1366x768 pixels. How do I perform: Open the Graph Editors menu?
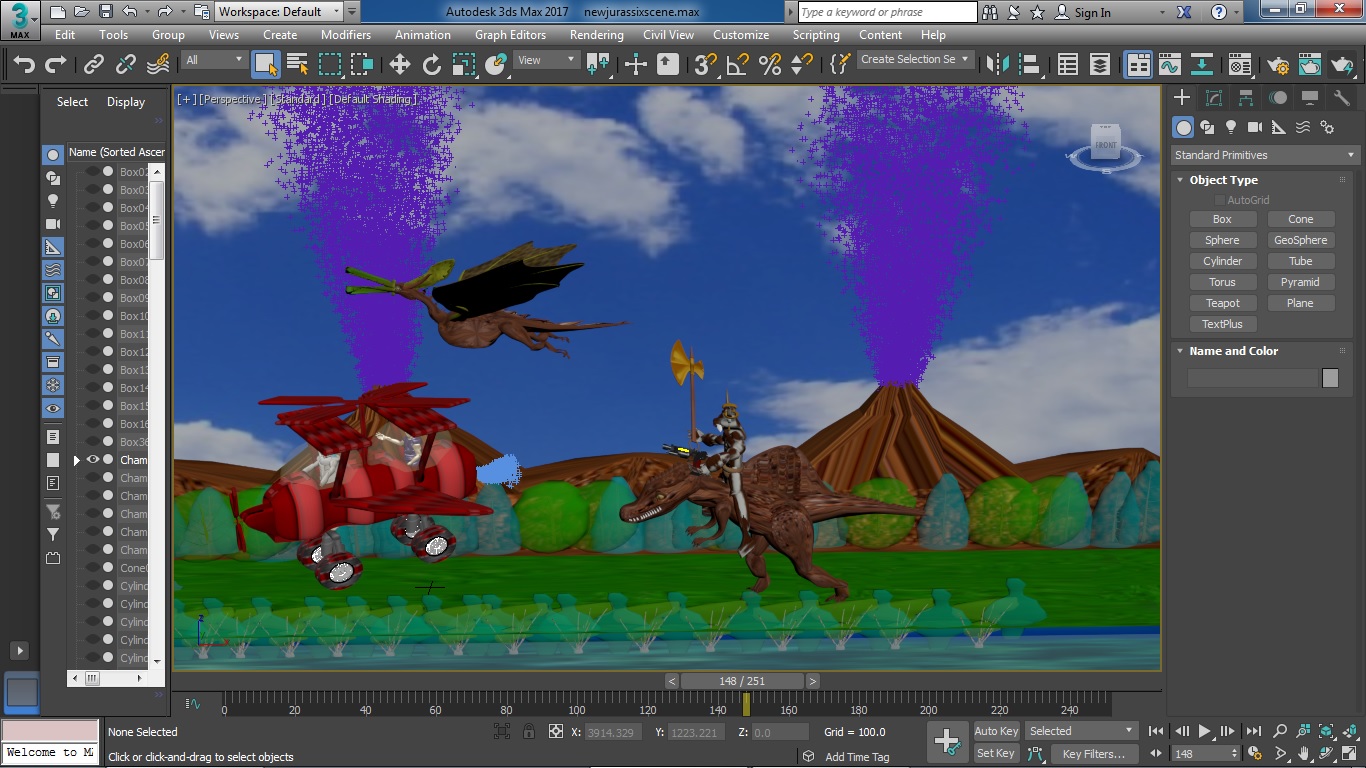[510, 34]
